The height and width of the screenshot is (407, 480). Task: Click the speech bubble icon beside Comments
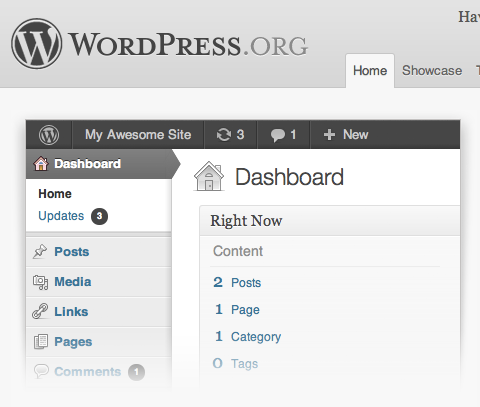41,371
